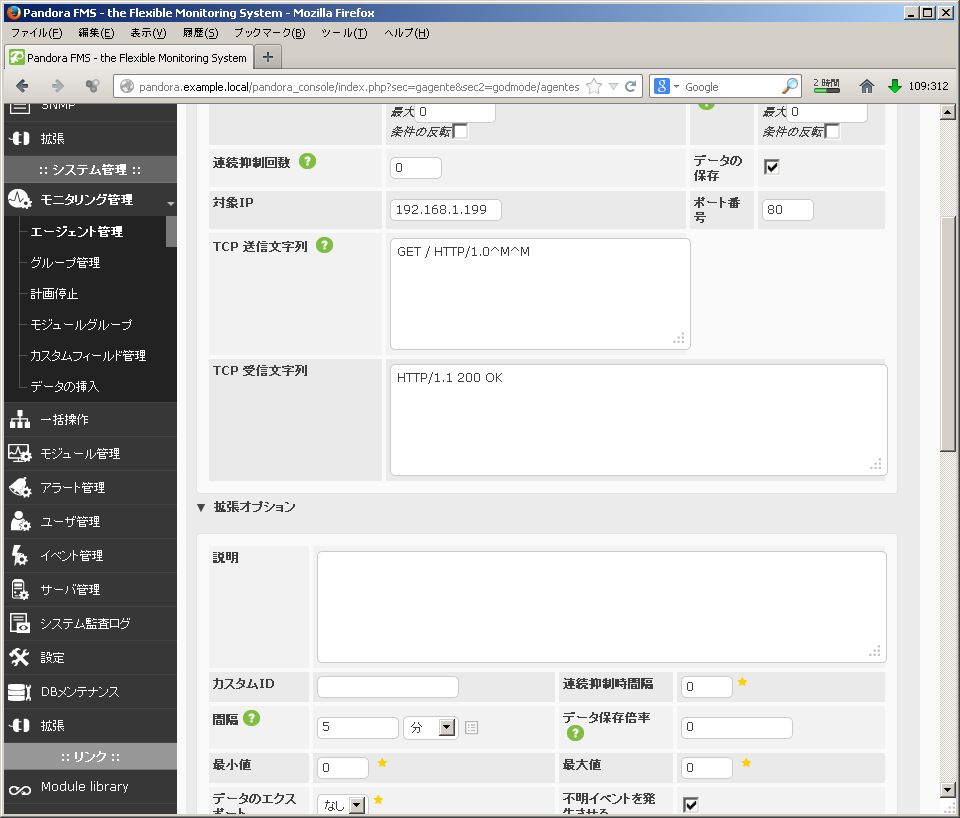Image resolution: width=960 pixels, height=818 pixels.
Task: Go to グループ管理
Action: [65, 263]
